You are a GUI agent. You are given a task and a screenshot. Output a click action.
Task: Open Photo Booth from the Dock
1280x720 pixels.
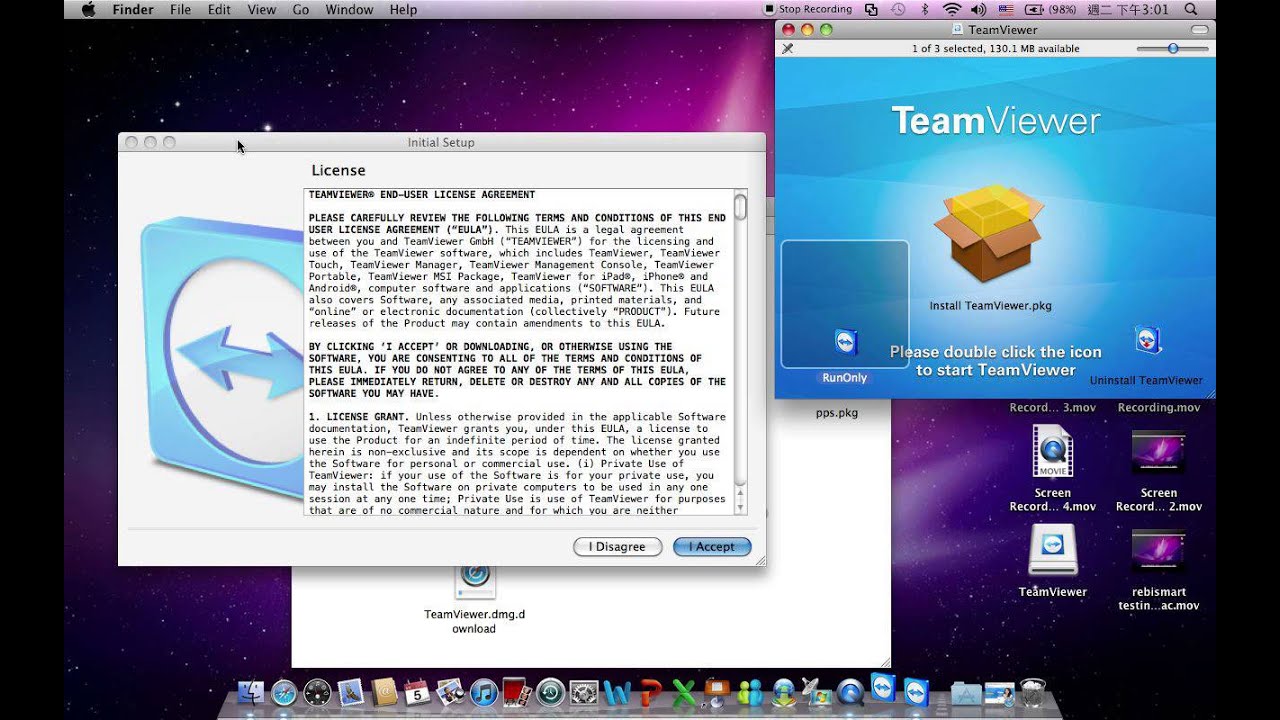point(516,692)
